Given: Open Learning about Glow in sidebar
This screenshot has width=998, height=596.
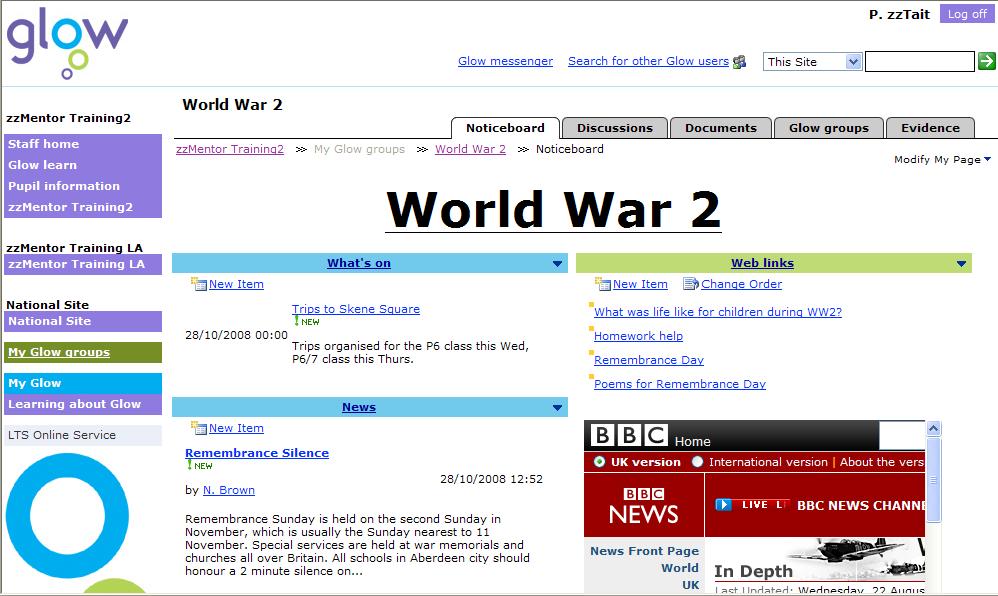Looking at the screenshot, I should [83, 404].
